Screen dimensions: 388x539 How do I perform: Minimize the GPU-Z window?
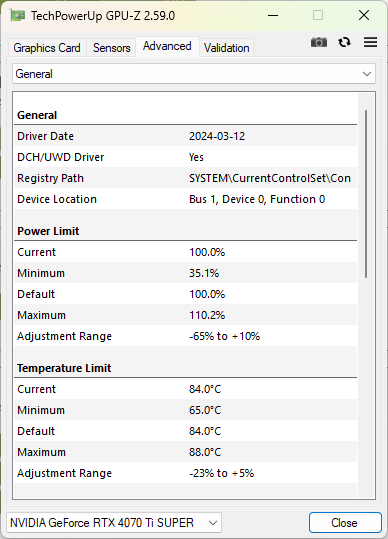pos(273,15)
